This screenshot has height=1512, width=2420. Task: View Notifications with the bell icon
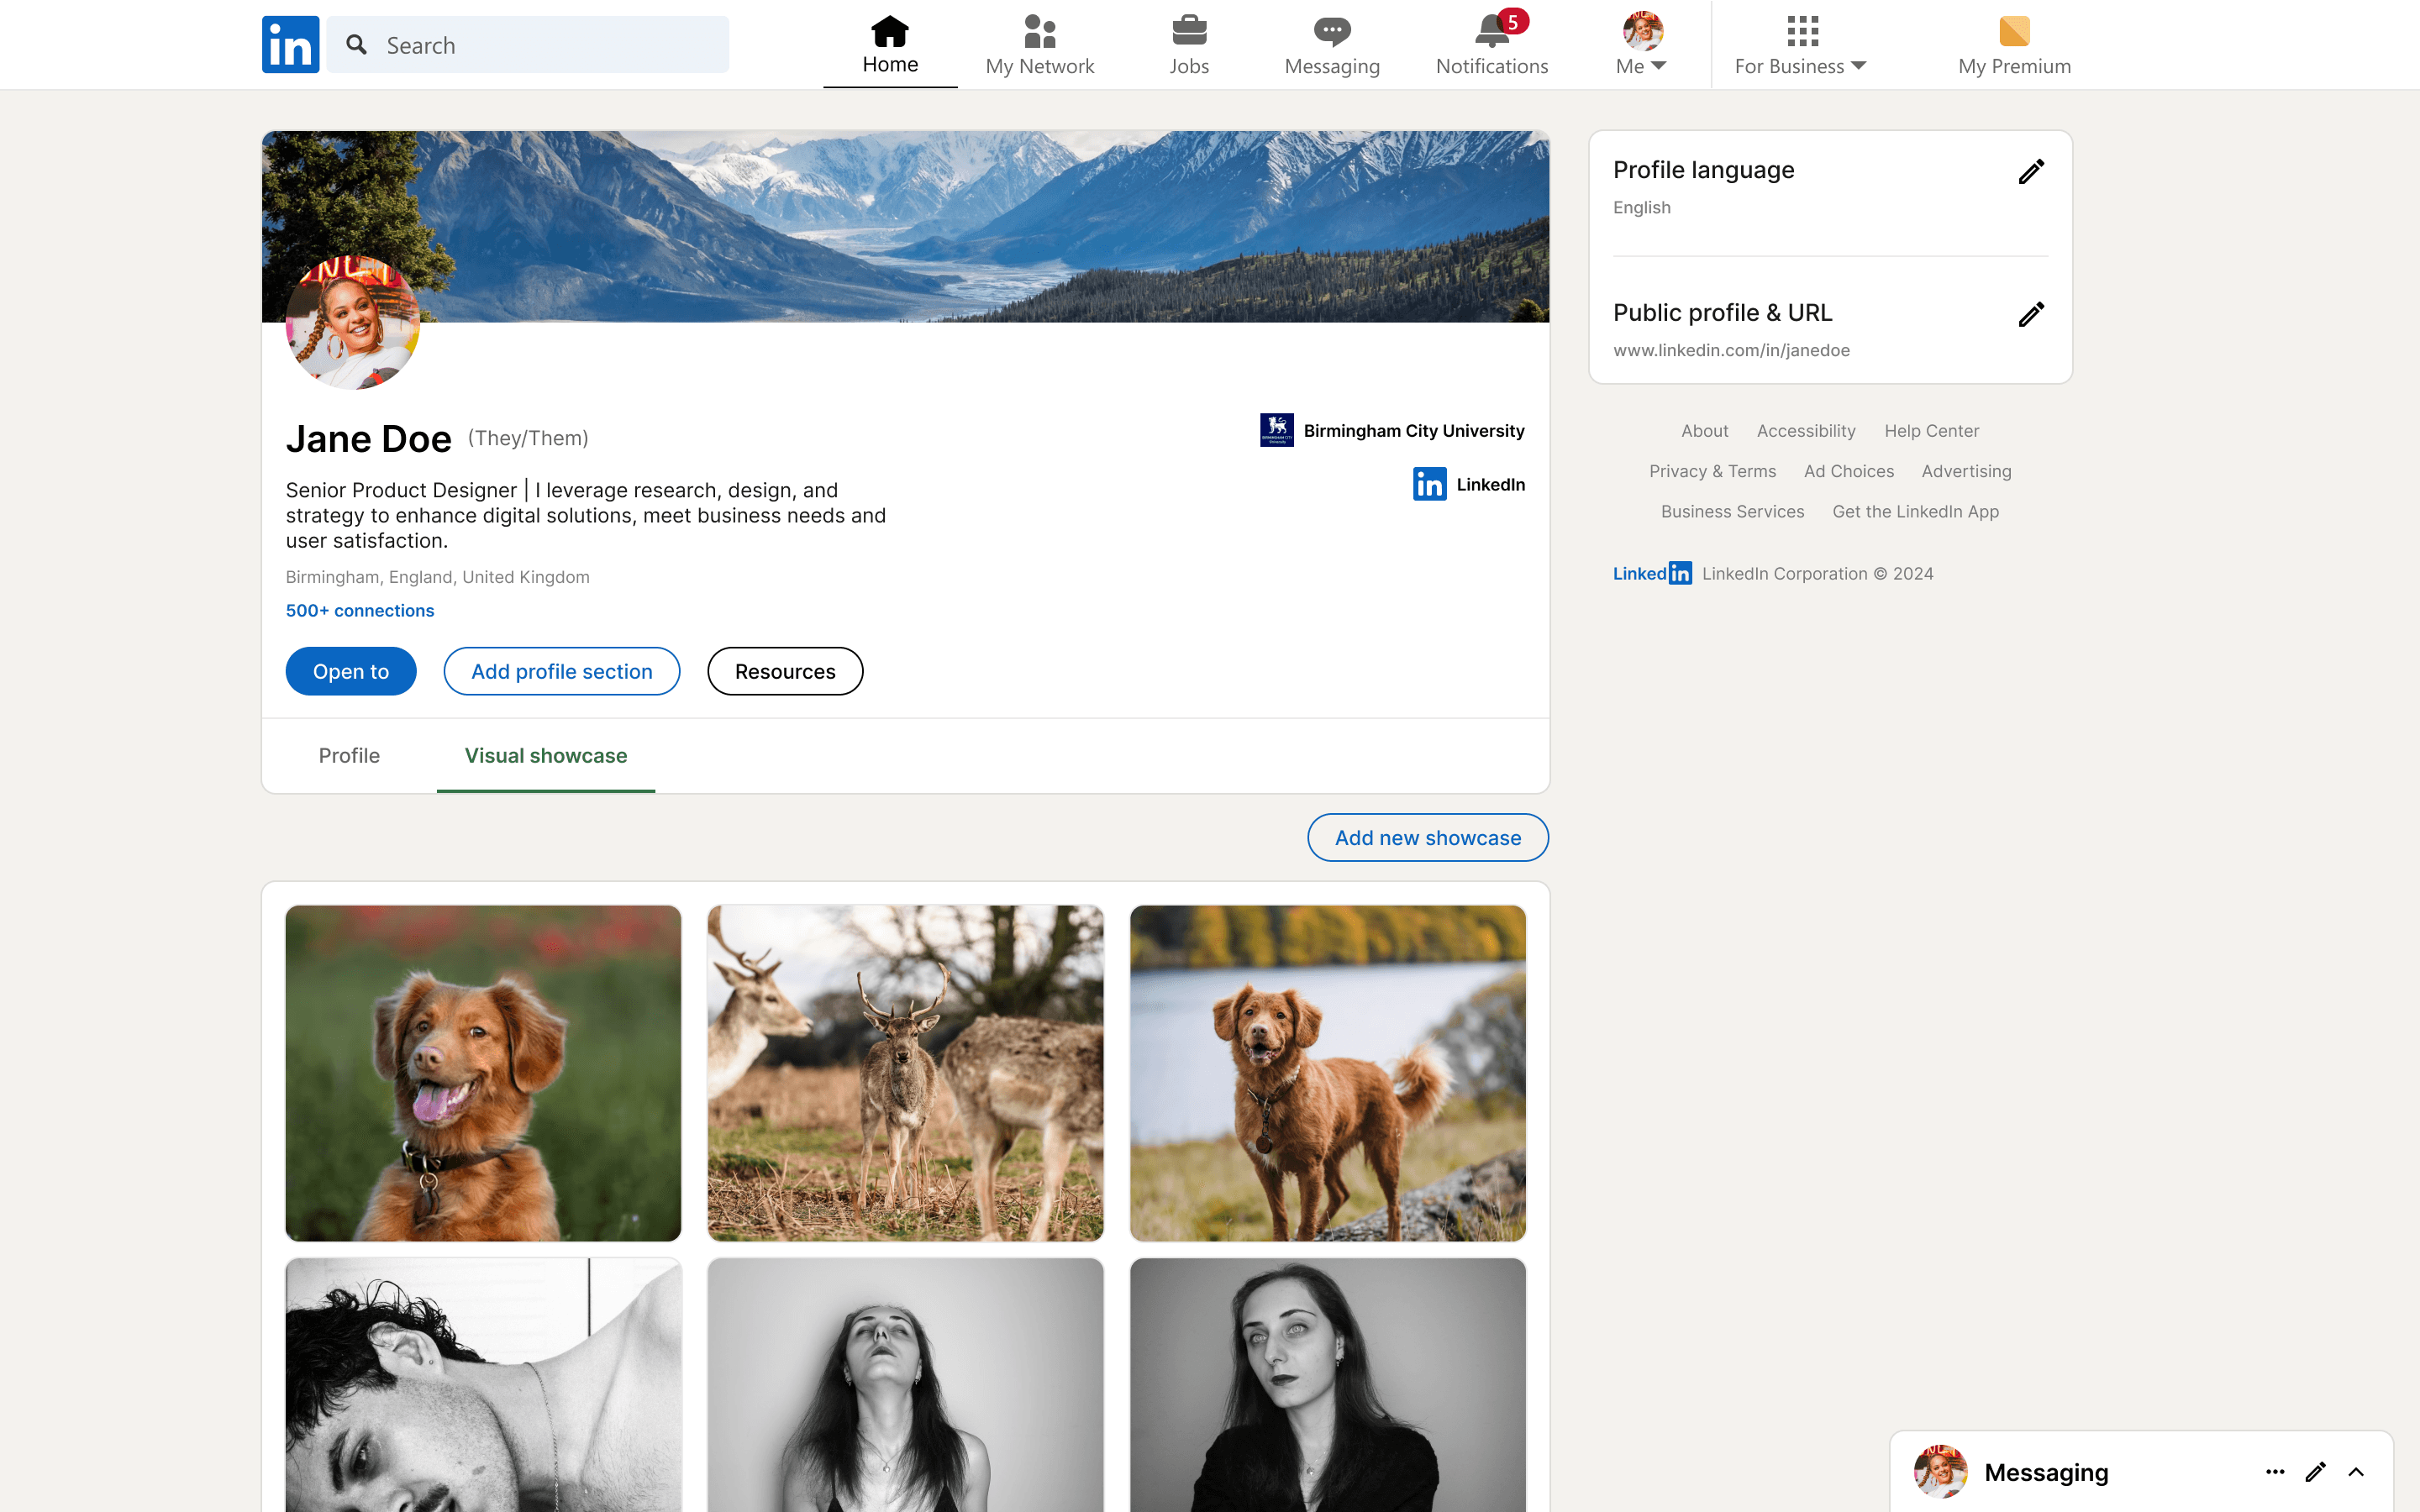tap(1492, 45)
